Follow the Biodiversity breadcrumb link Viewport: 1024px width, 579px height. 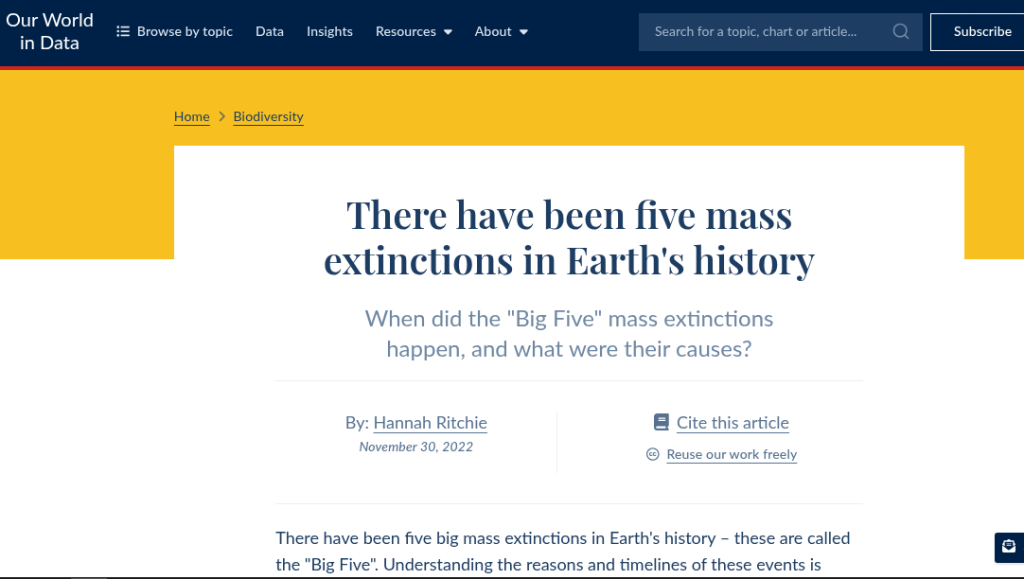click(268, 117)
